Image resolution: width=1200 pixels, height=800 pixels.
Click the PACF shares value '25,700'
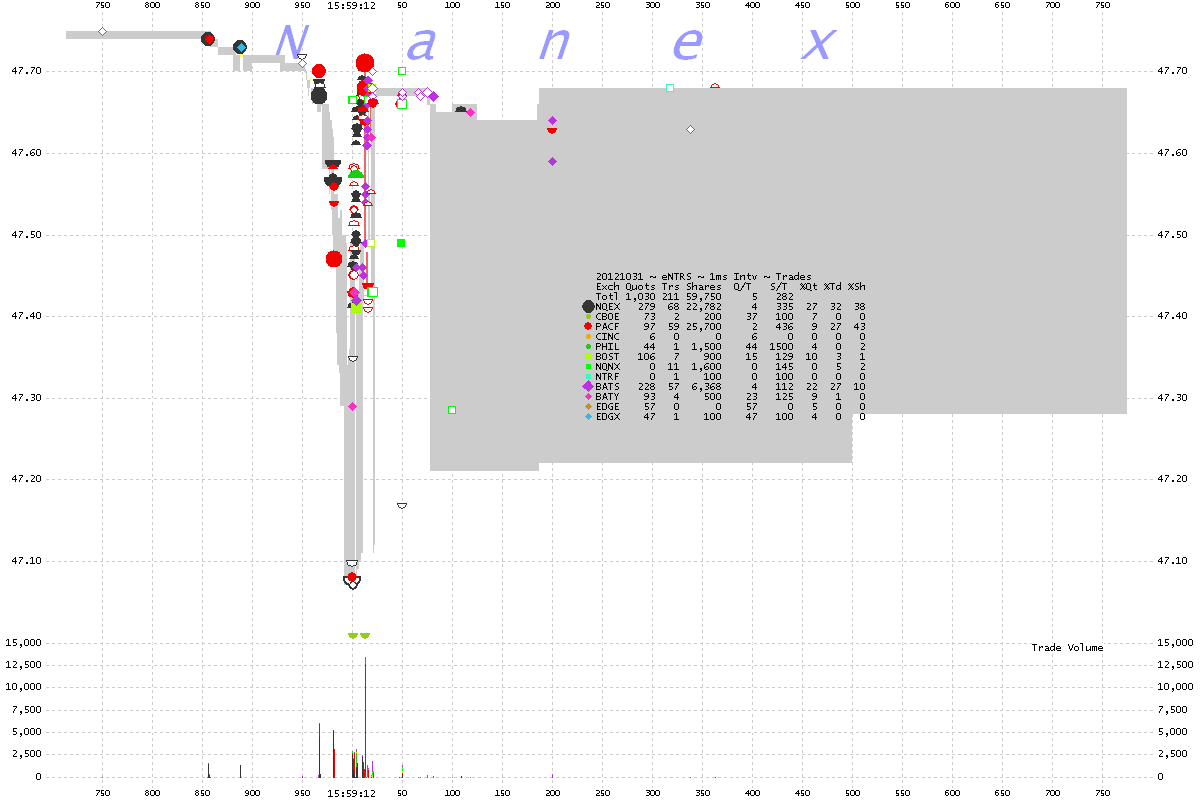click(704, 326)
